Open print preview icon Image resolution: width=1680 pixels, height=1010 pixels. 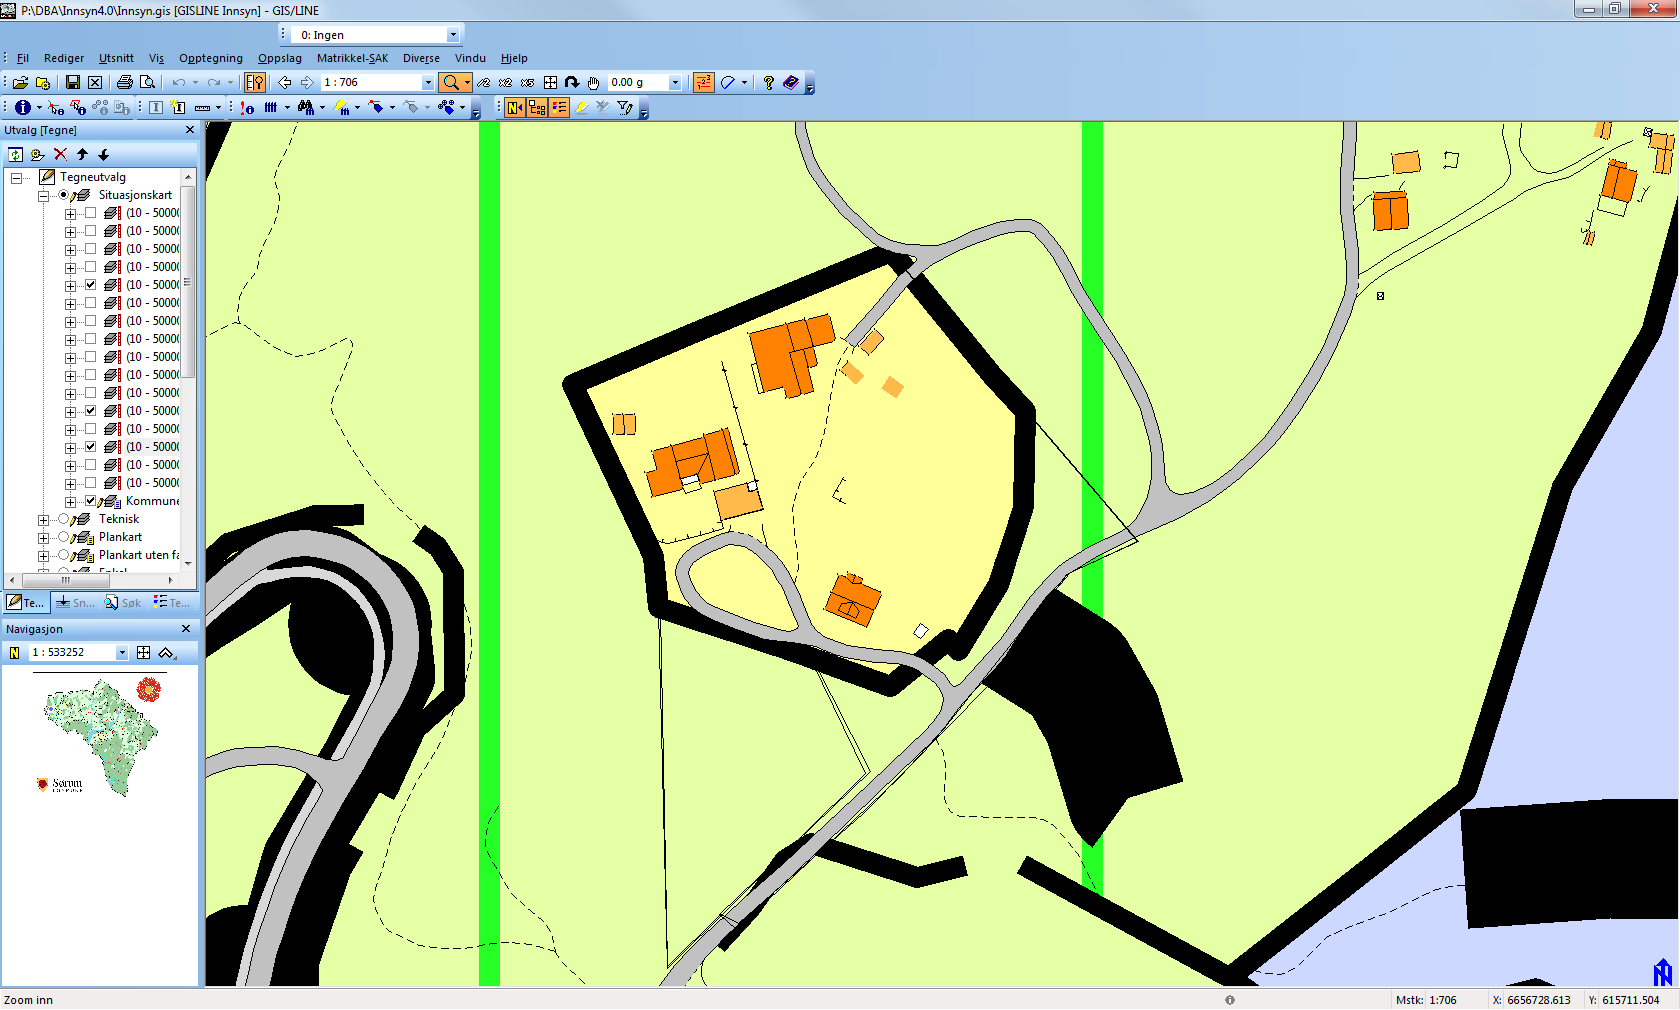[x=147, y=83]
